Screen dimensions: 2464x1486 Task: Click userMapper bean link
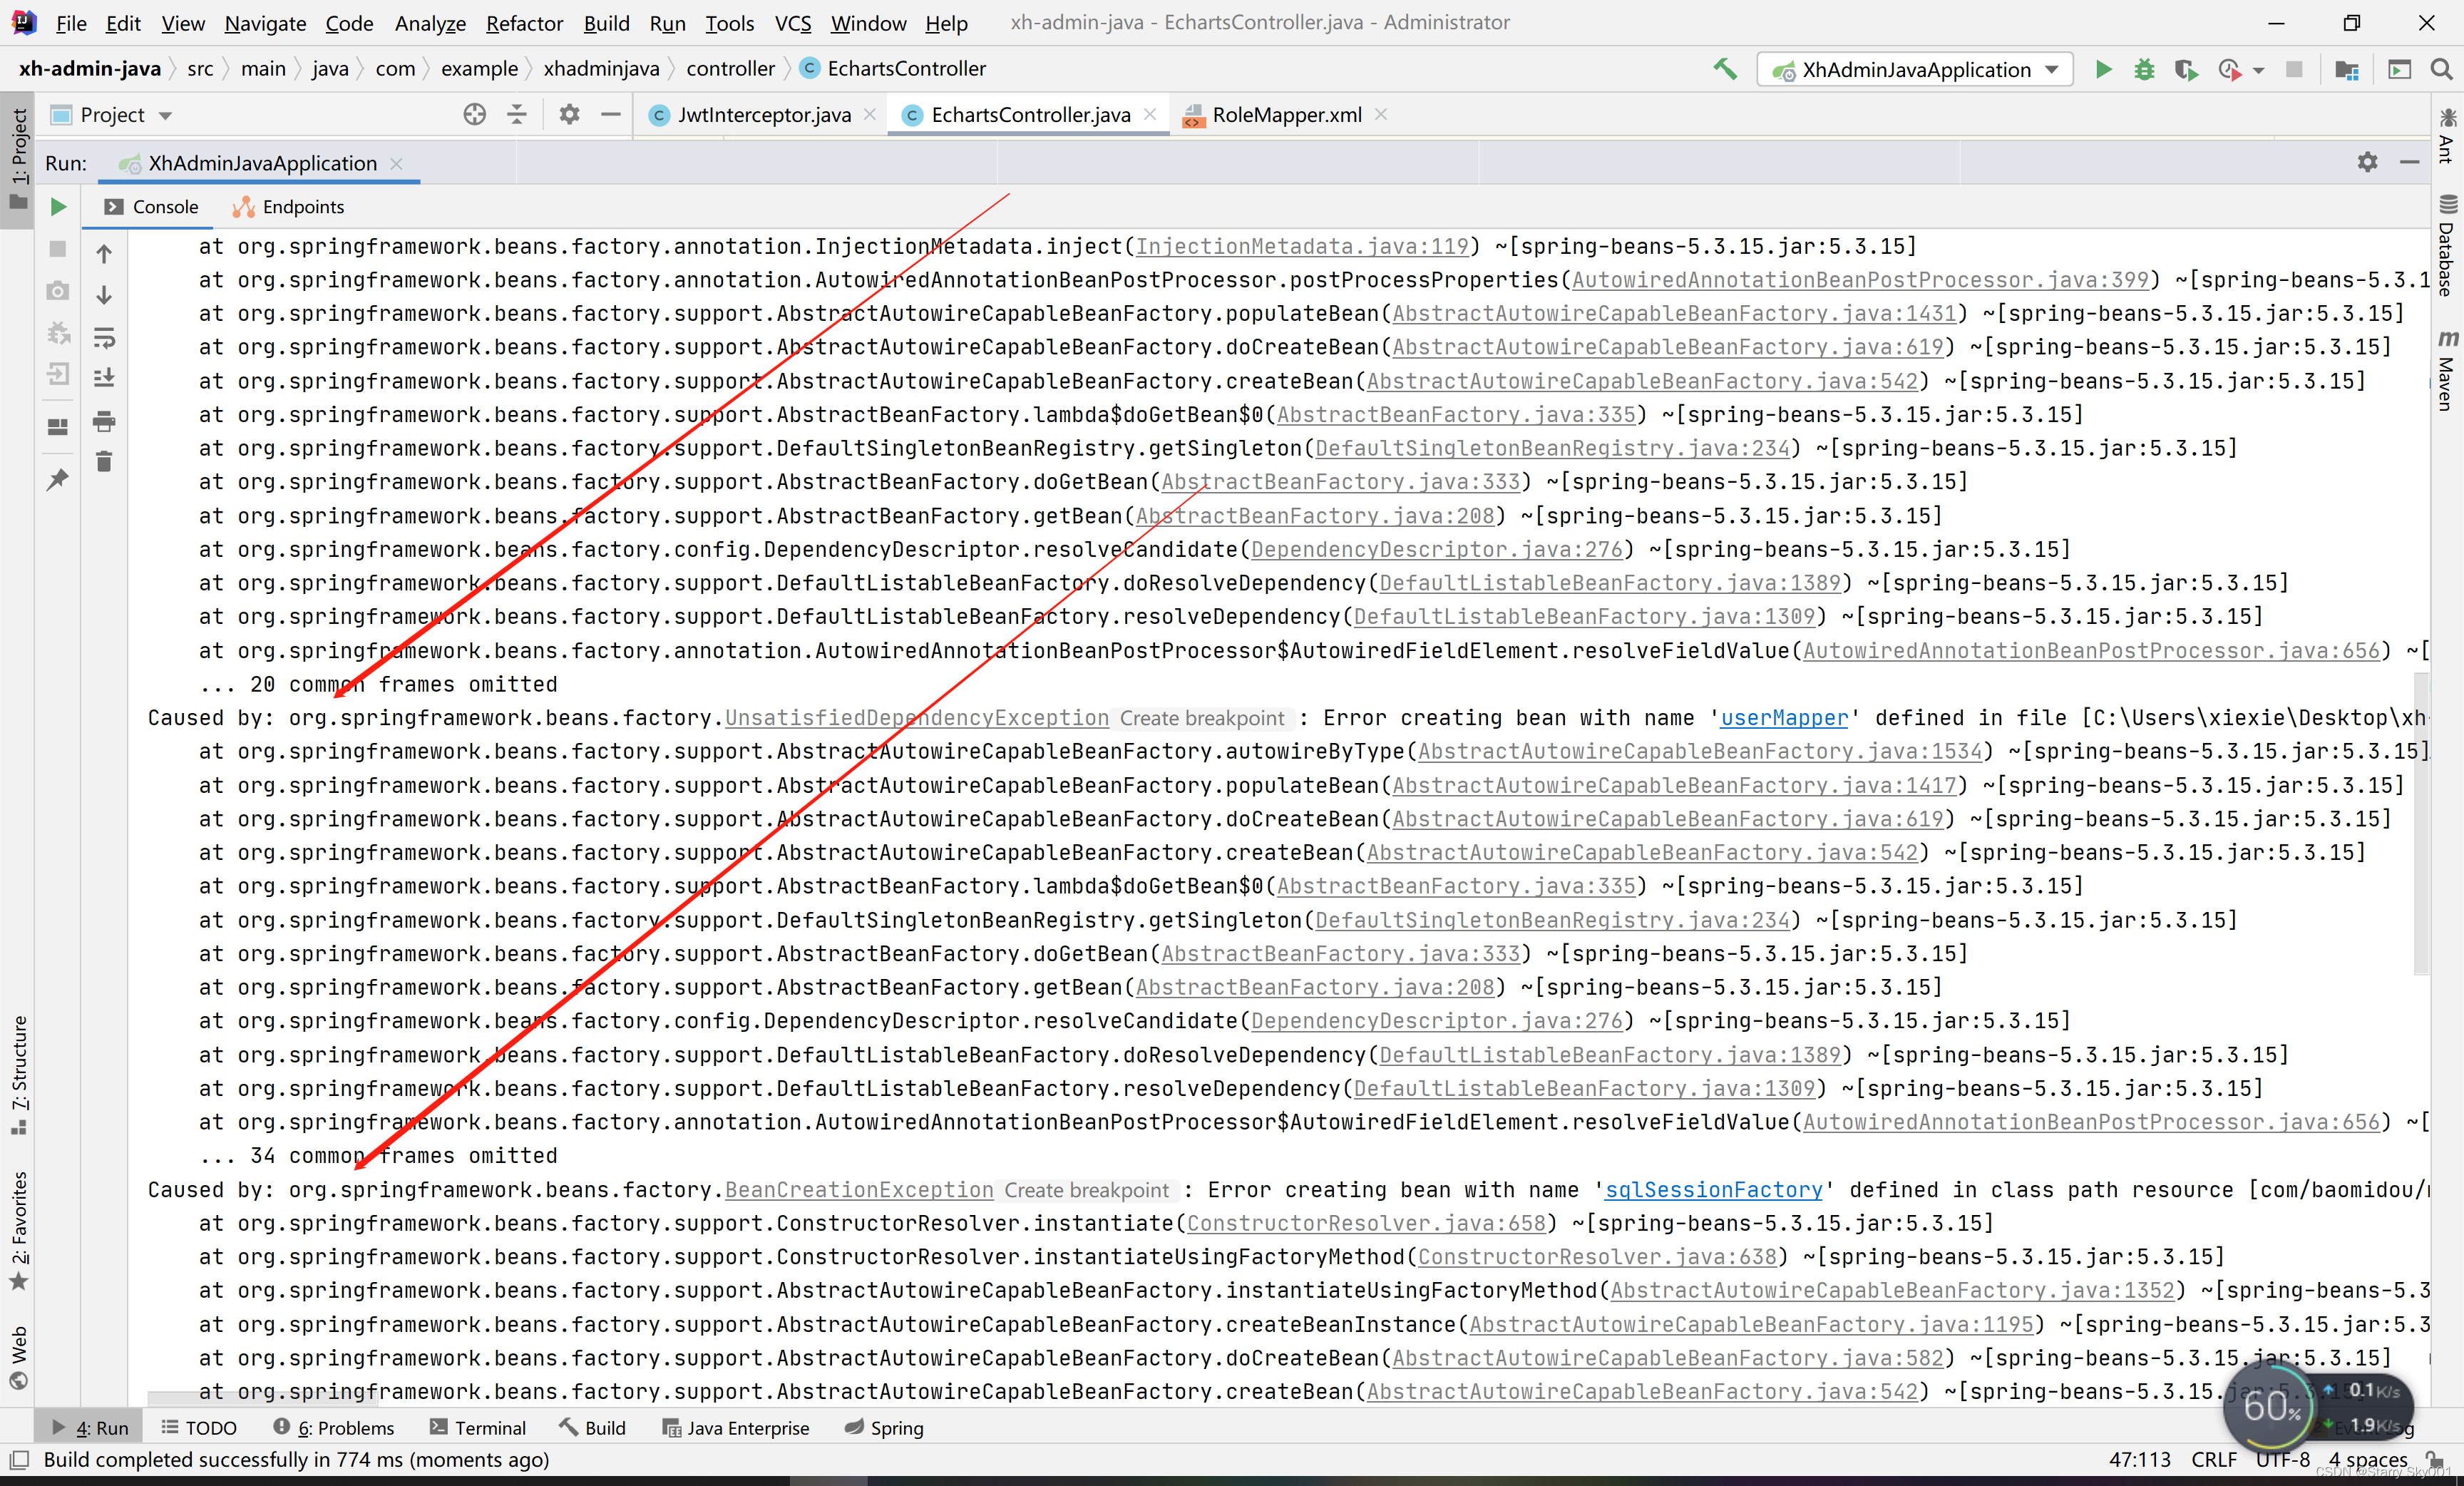[1784, 717]
